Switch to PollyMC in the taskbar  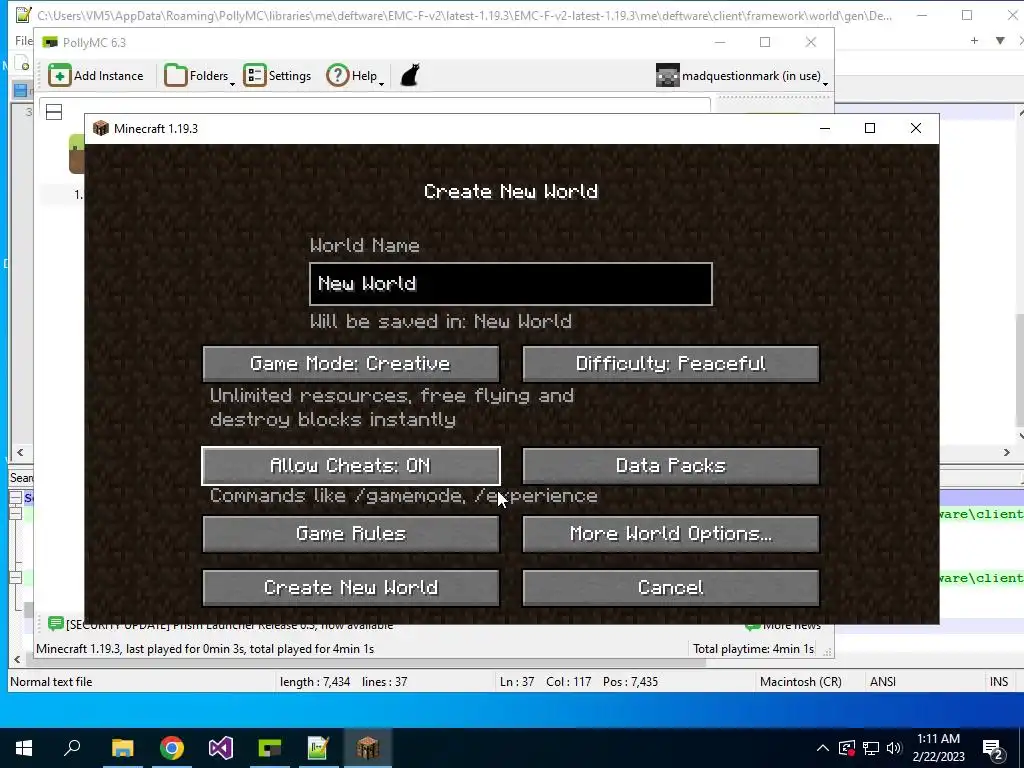pos(270,748)
